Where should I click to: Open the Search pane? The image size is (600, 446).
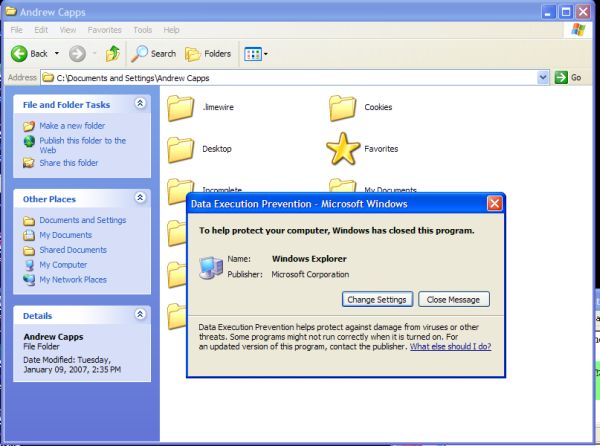(153, 54)
